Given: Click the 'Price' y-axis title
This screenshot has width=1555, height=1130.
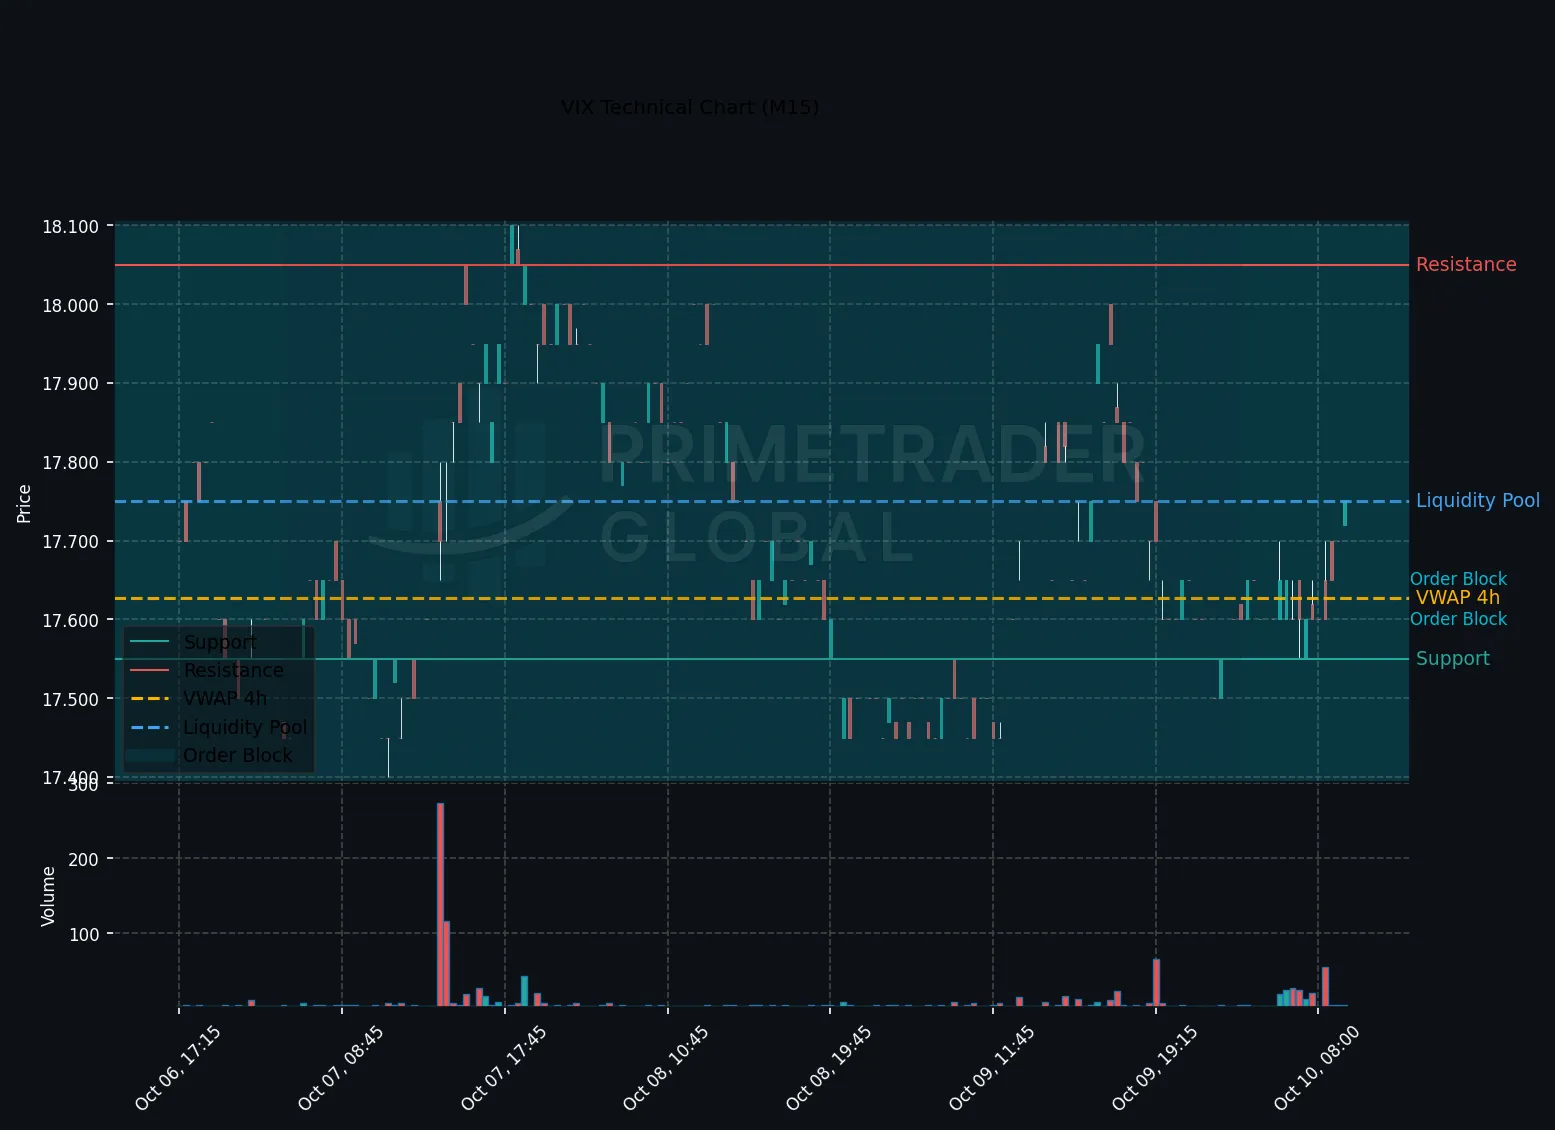Looking at the screenshot, I should coord(24,503).
